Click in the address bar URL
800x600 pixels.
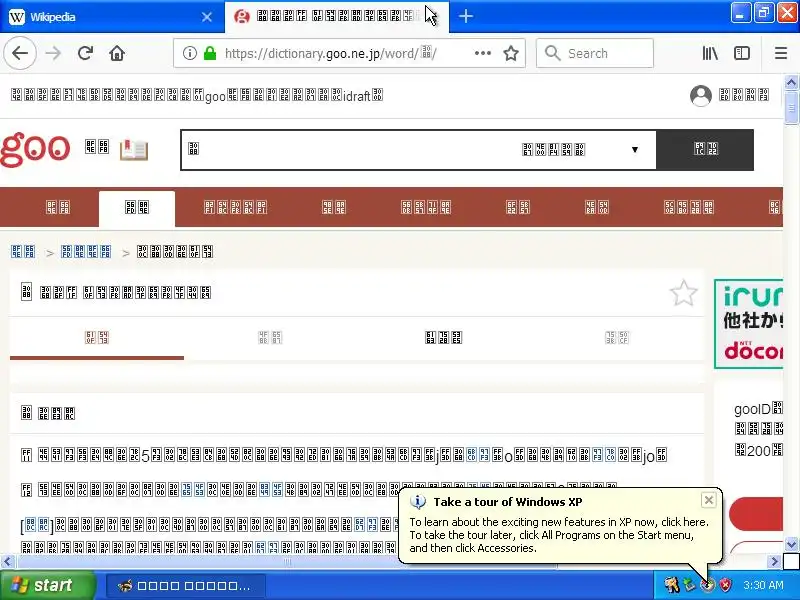coord(330,53)
